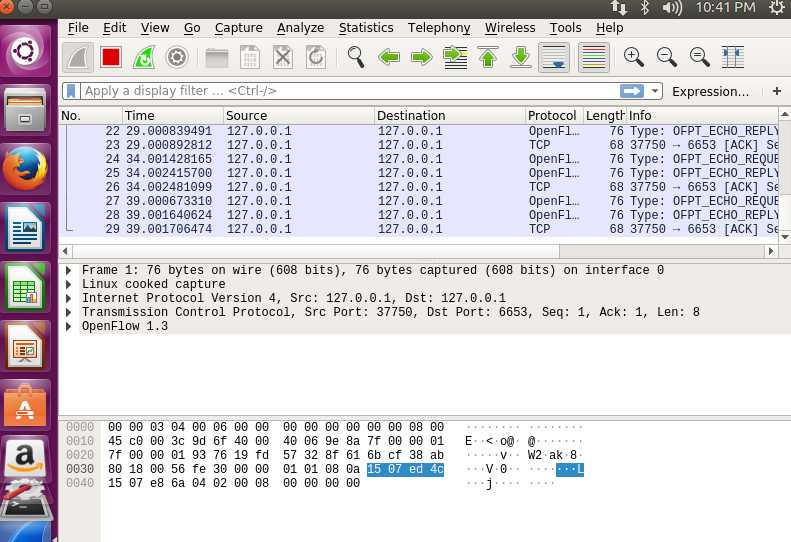The image size is (791, 542).
Task: Expand Internet Protocol Version 4 details
Action: (69, 298)
